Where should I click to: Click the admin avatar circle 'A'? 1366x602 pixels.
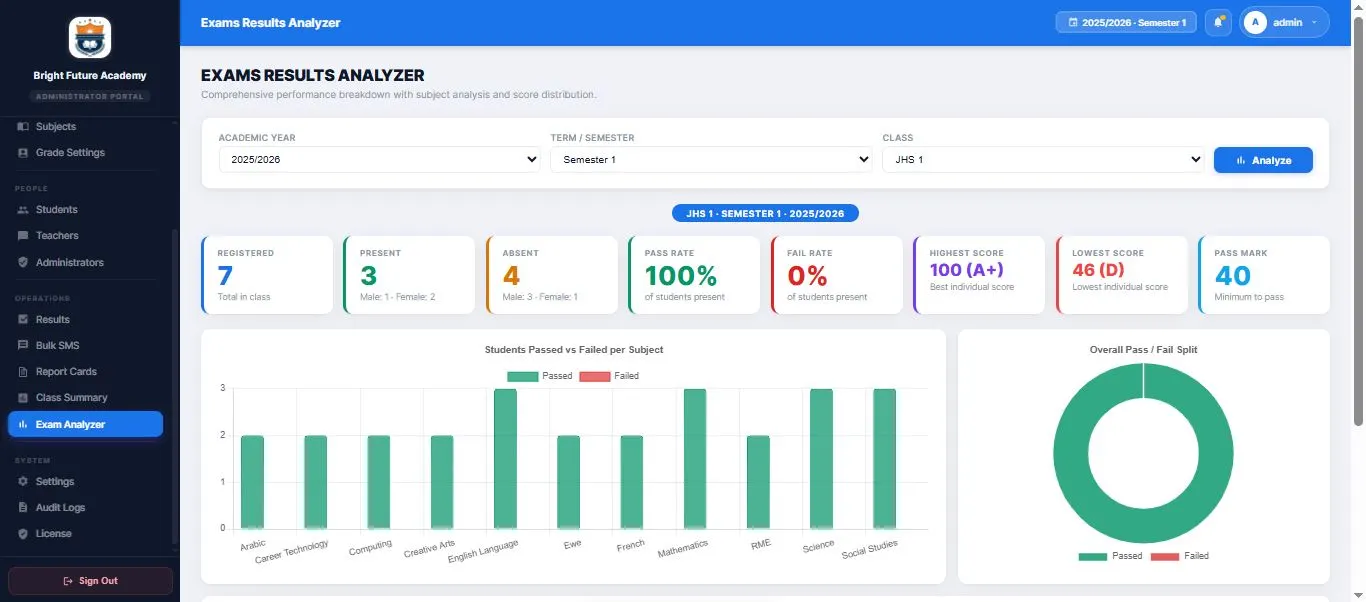[x=1255, y=22]
